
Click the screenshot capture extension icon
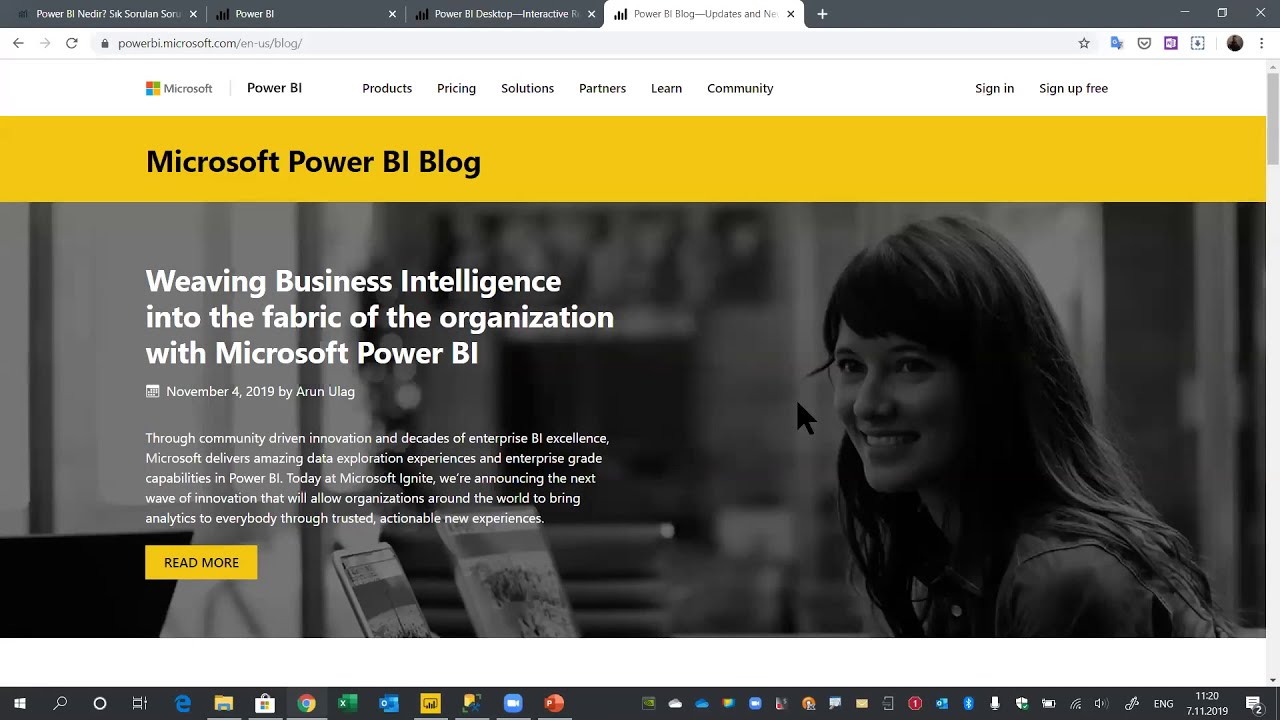(x=1198, y=43)
